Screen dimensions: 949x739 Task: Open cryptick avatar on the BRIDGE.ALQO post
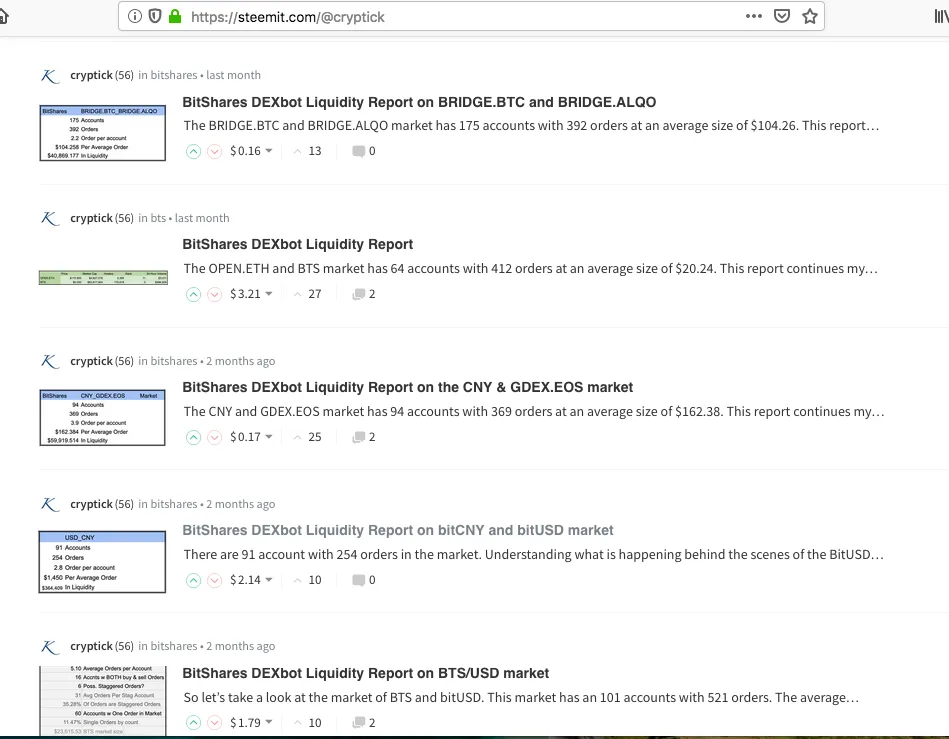tap(50, 76)
